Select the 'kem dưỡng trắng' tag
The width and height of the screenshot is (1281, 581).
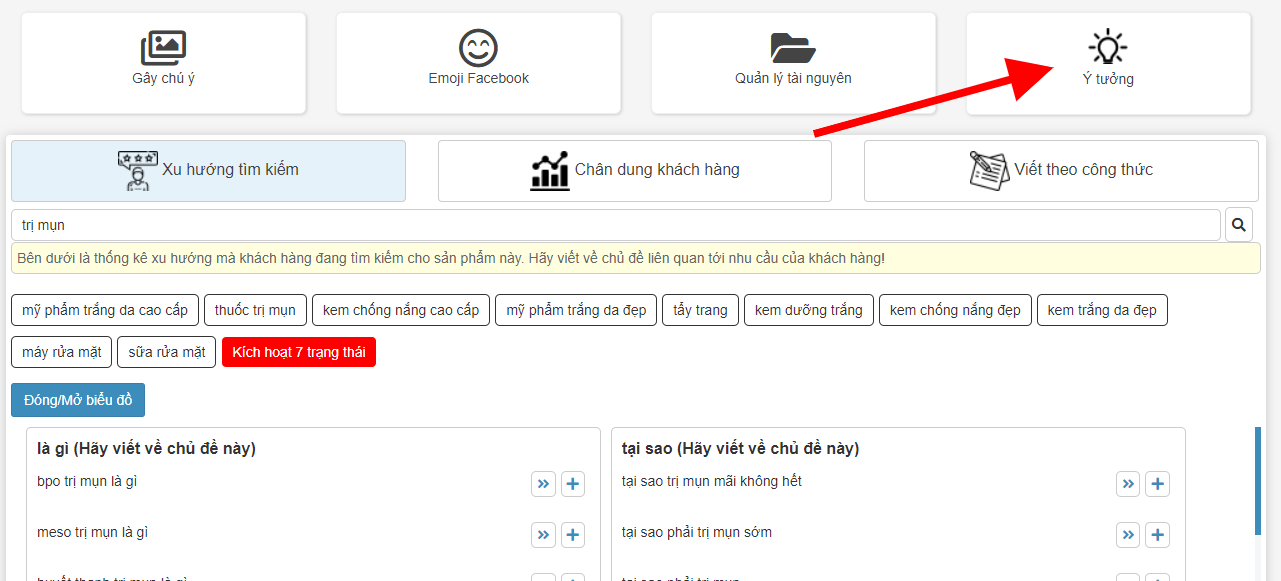(809, 310)
